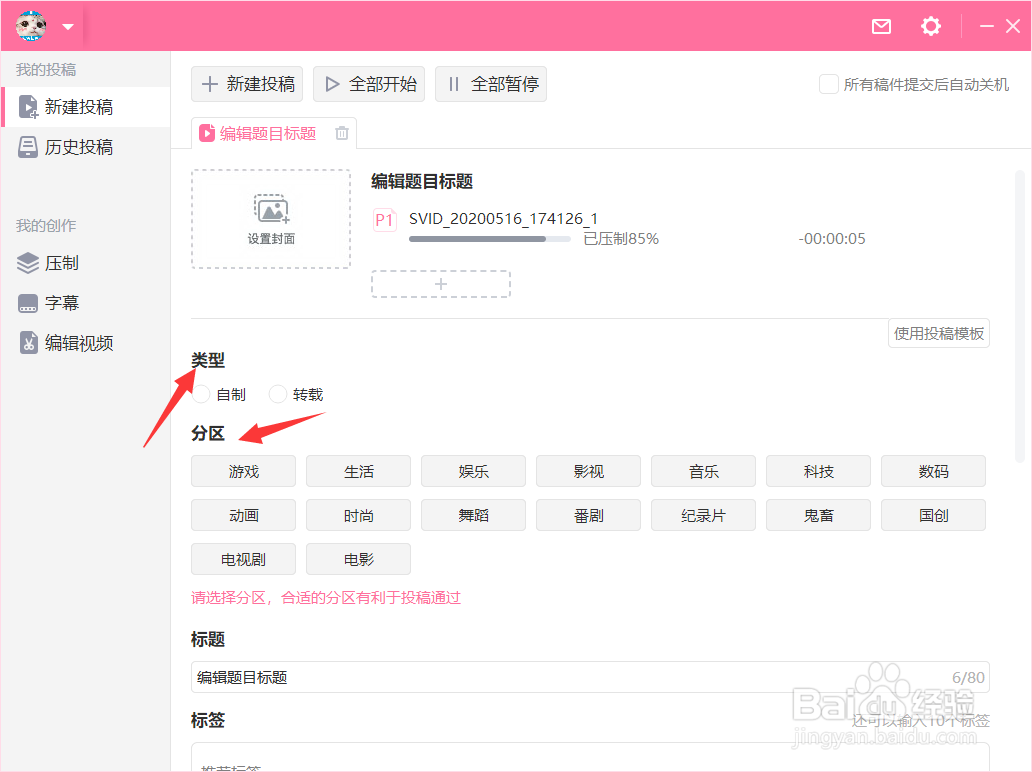Select the 自制 radio button
Image resolution: width=1032 pixels, height=772 pixels.
pyautogui.click(x=202, y=393)
